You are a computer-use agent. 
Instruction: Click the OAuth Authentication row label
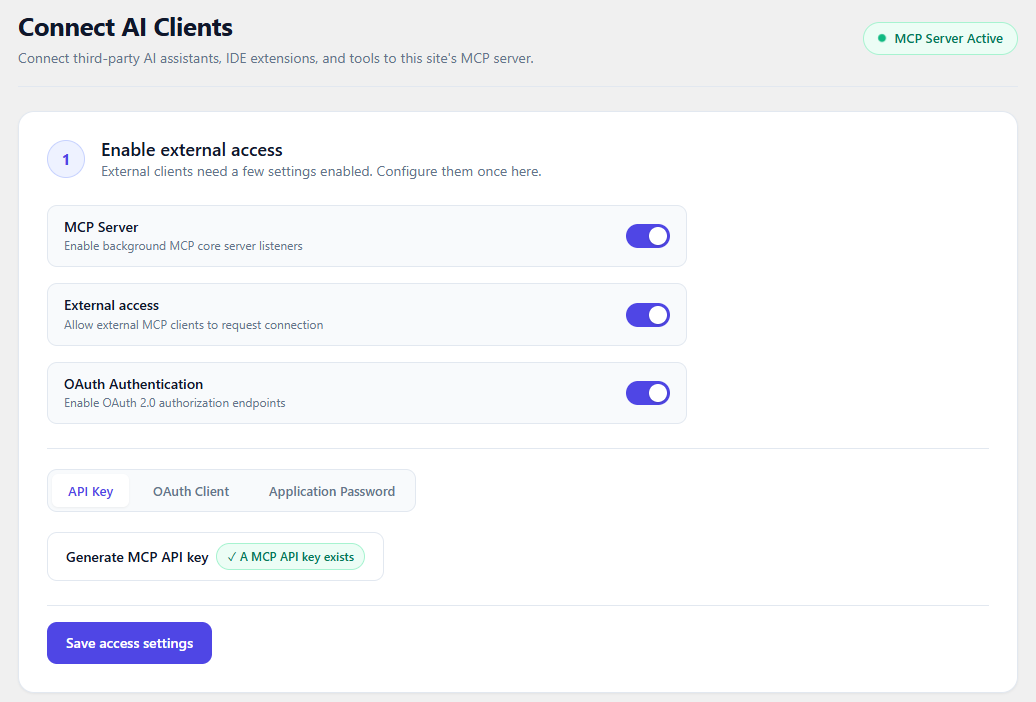133,384
